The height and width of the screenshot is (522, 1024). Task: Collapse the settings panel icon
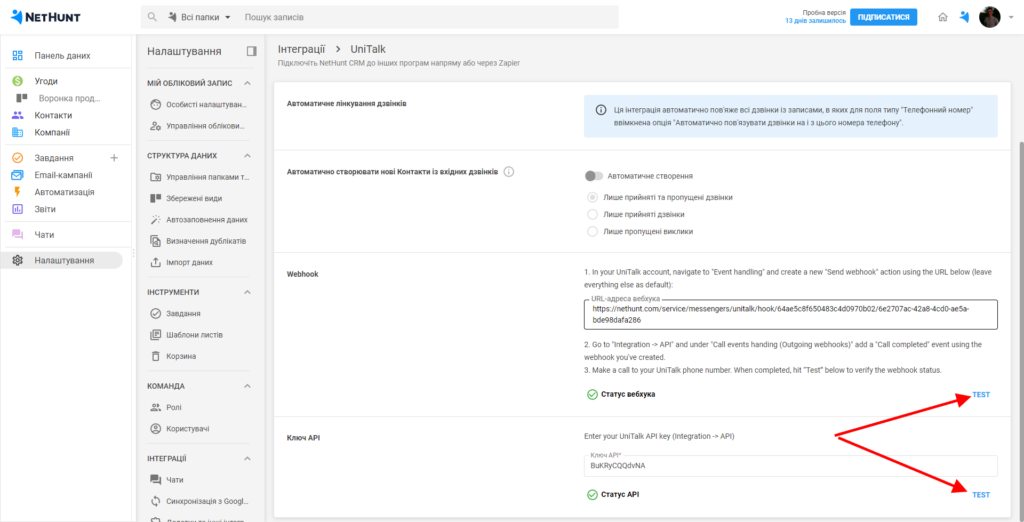[x=251, y=51]
